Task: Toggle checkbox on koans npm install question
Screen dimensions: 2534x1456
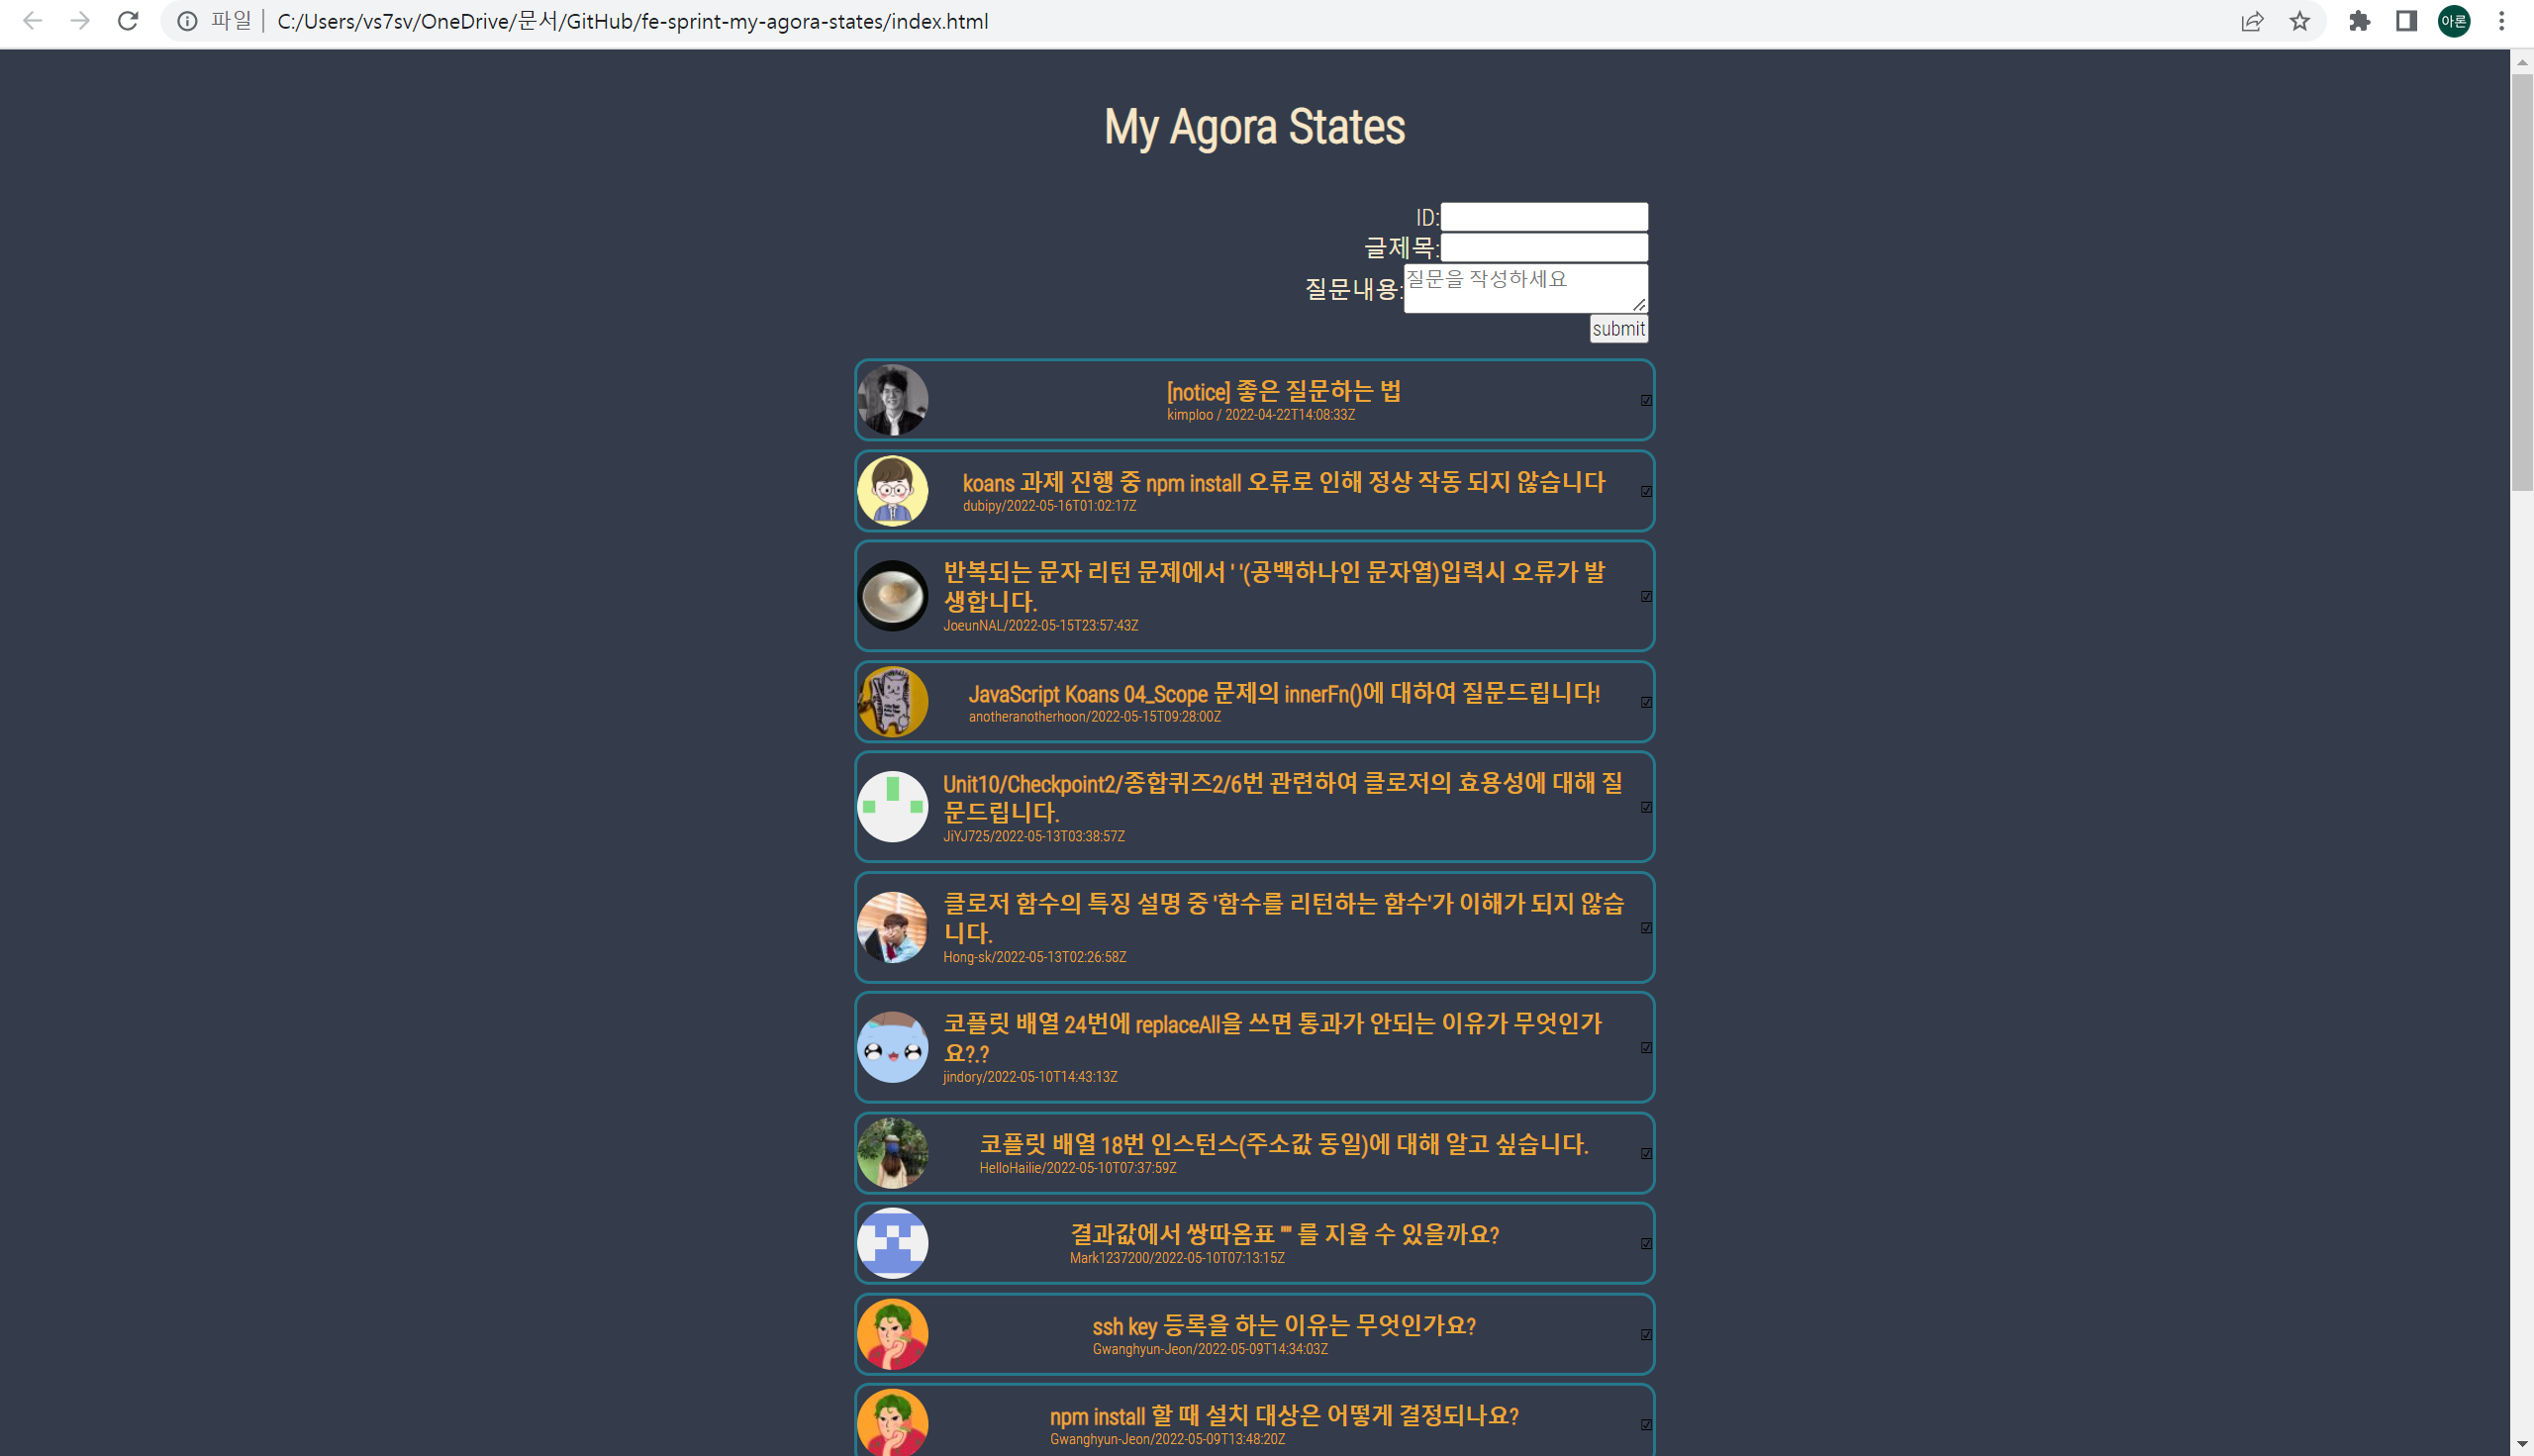Action: pyautogui.click(x=1646, y=491)
